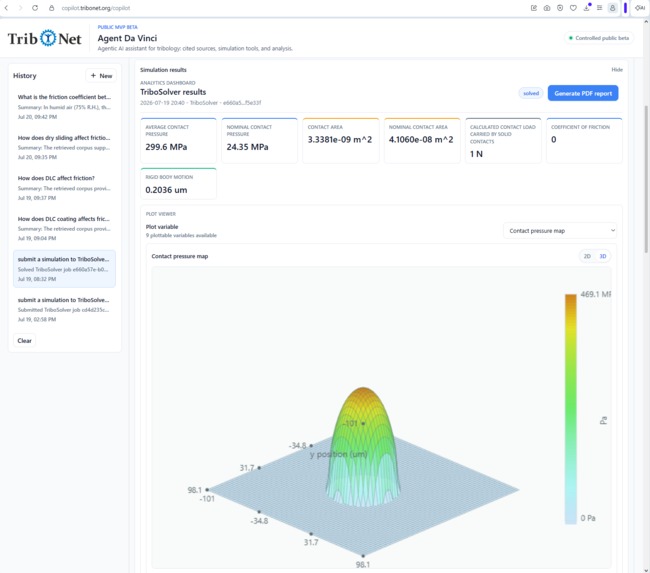
Task: Click the 'TriboSolver results' title
Action: [x=173, y=92]
